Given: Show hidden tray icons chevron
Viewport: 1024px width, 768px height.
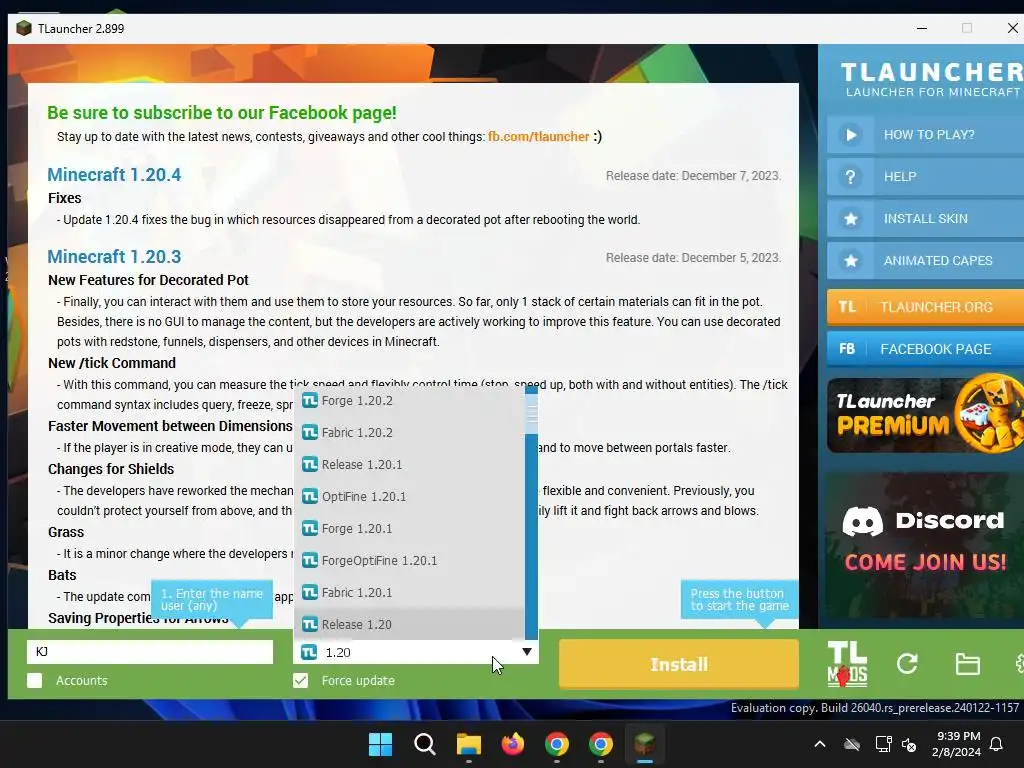Looking at the screenshot, I should point(820,744).
